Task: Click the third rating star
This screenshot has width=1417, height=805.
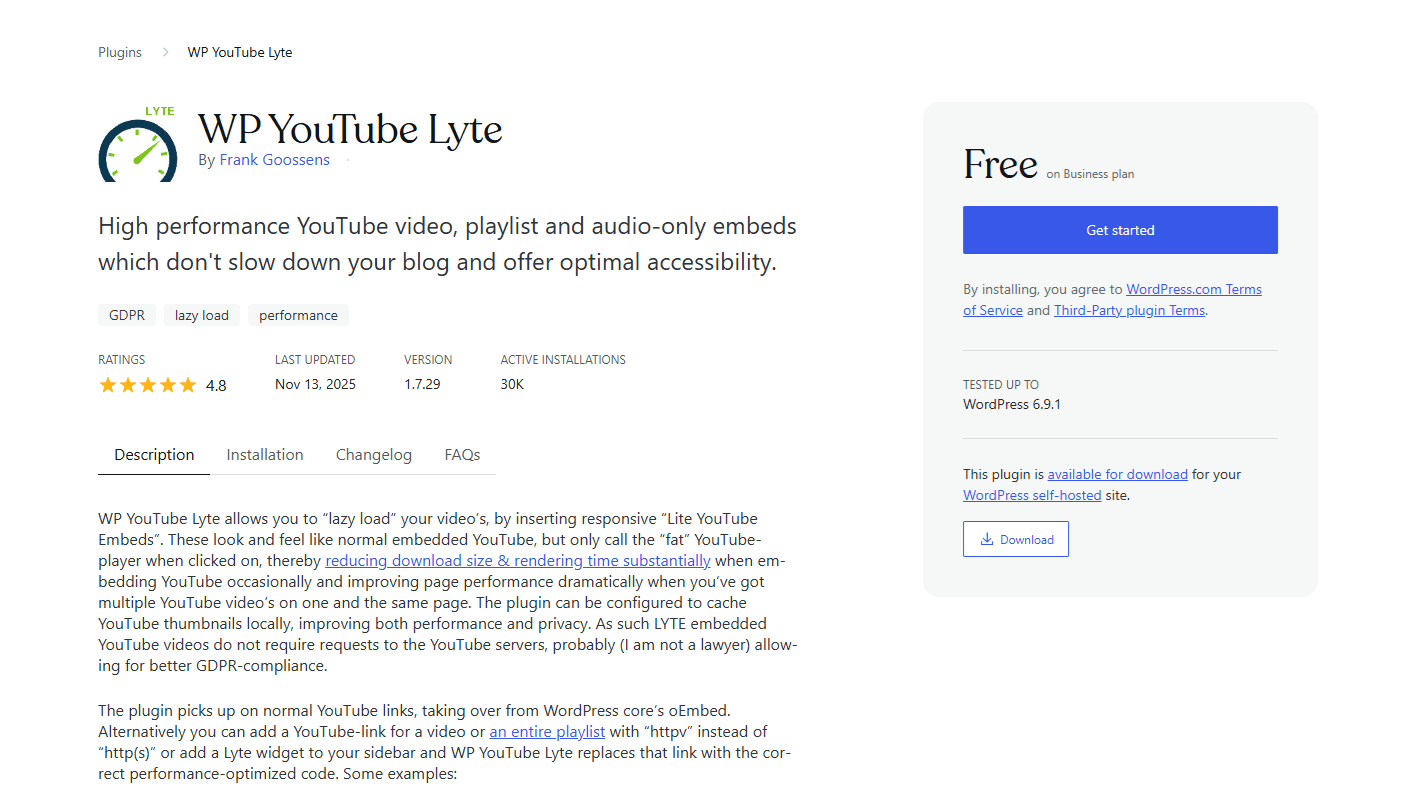Action: (x=148, y=384)
